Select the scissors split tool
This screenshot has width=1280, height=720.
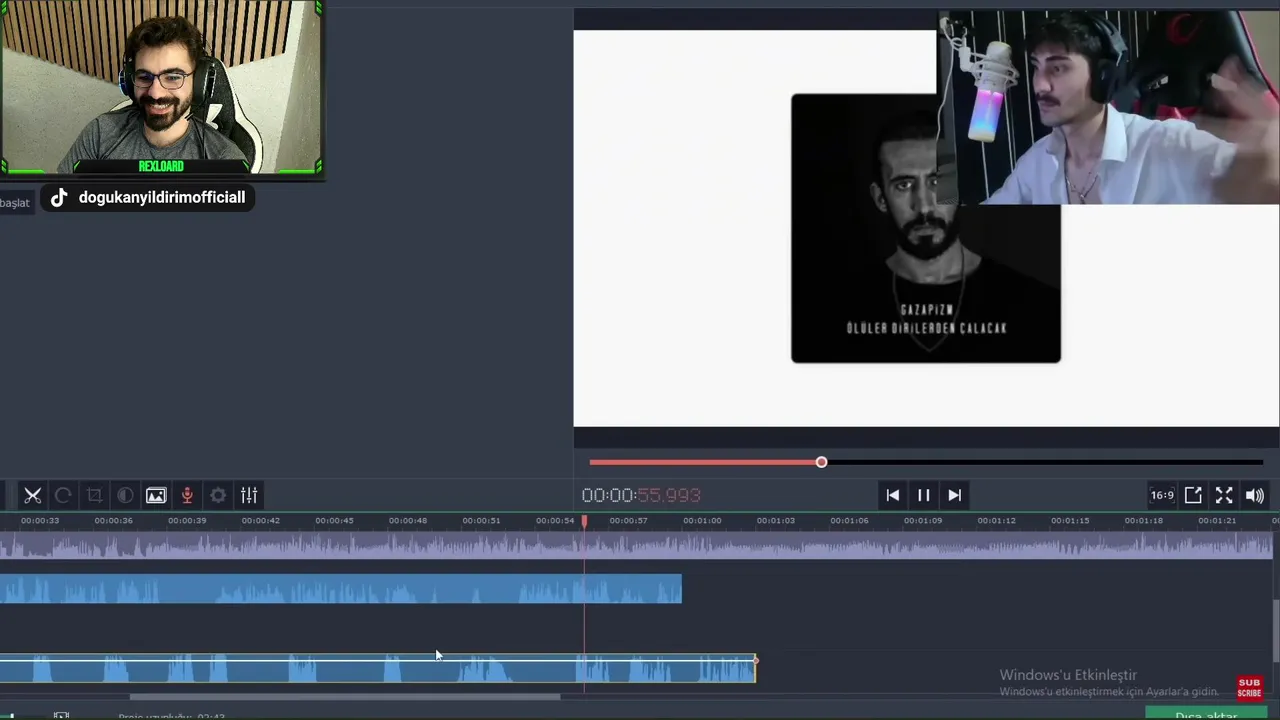(x=32, y=495)
